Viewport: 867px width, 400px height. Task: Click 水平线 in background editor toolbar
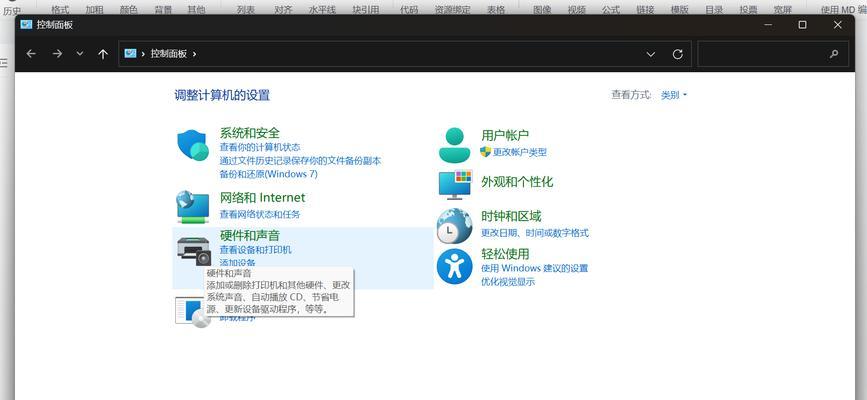click(322, 9)
